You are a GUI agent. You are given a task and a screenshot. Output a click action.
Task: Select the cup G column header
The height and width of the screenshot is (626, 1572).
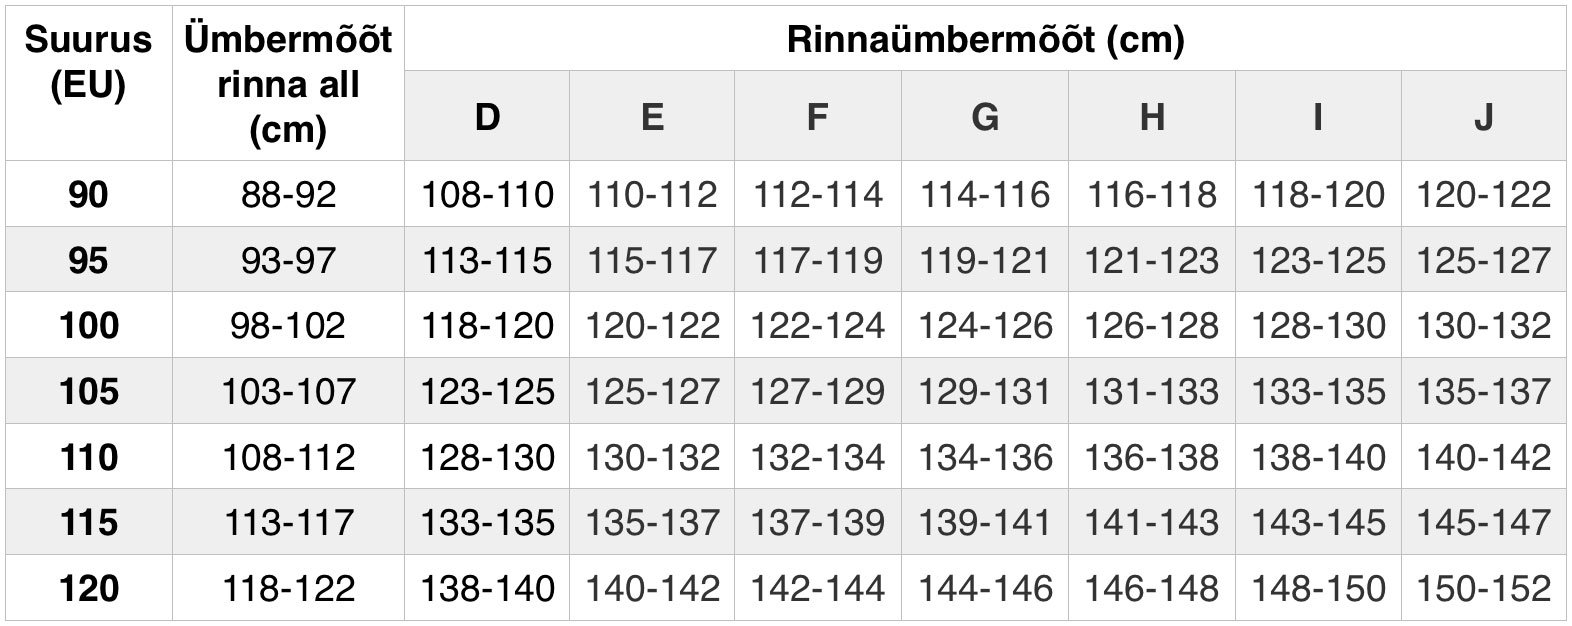(985, 117)
